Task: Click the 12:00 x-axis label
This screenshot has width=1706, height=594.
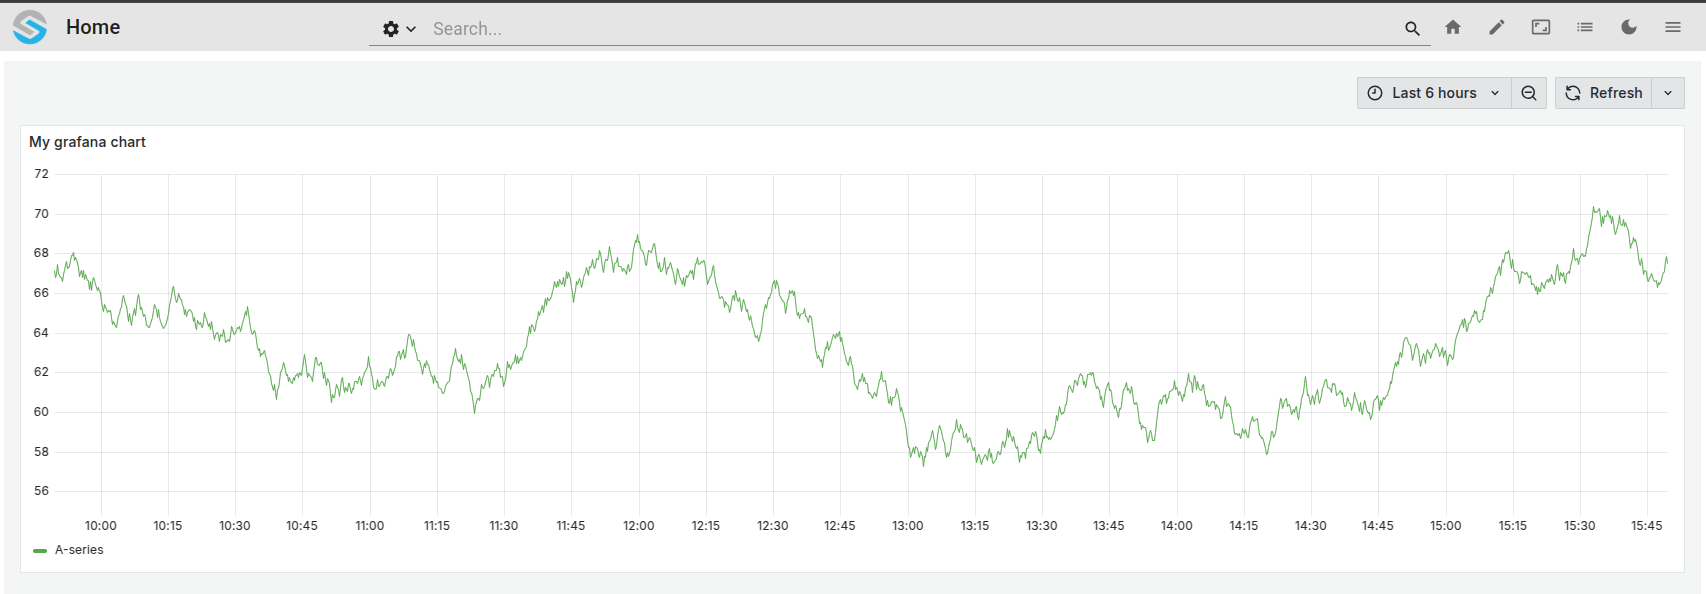Action: point(639,526)
